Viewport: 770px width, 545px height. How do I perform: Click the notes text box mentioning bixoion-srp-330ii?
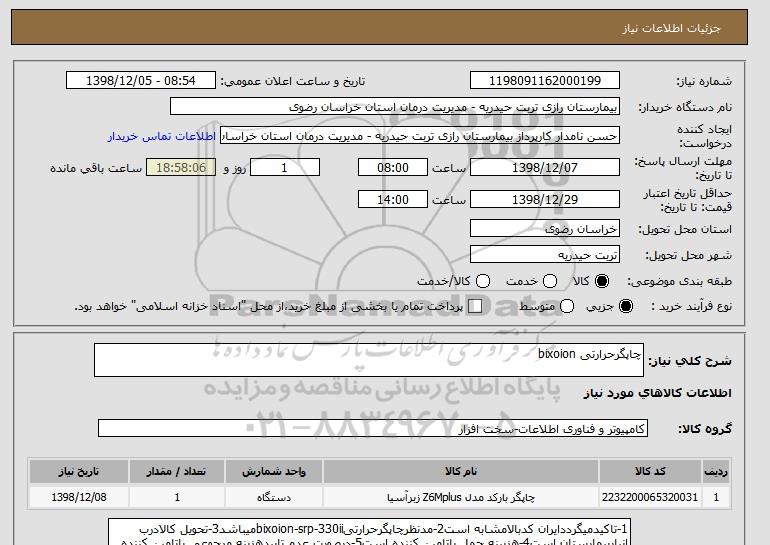370,532
